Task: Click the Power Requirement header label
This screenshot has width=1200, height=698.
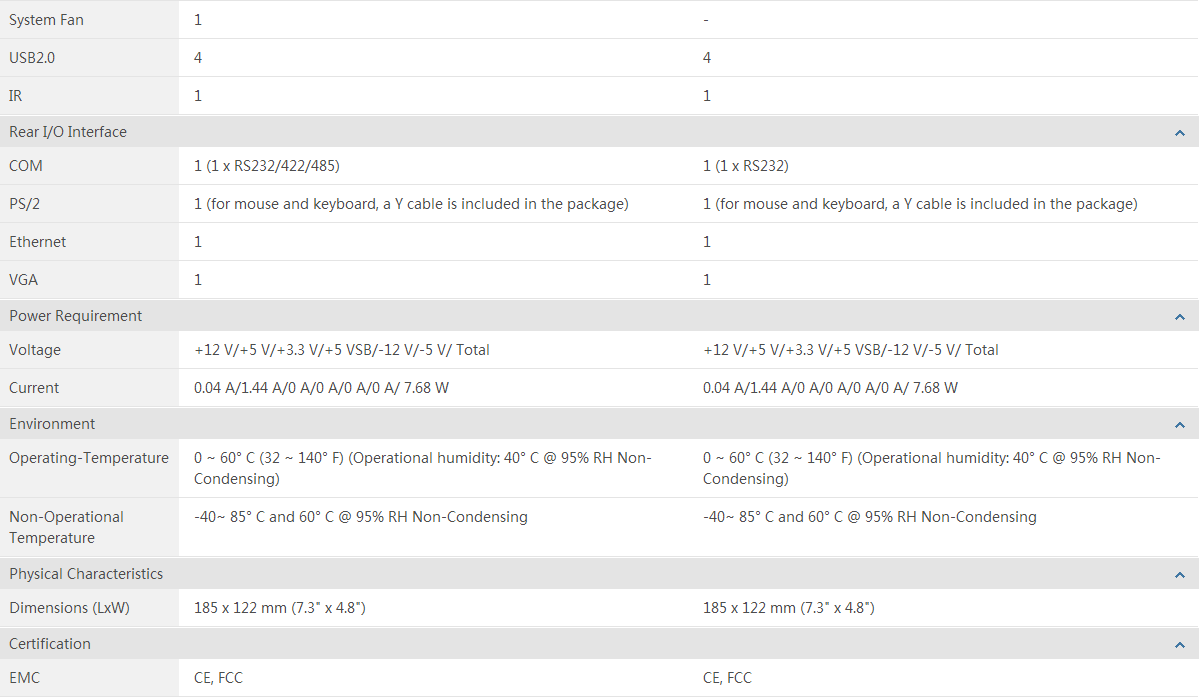Action: [x=76, y=316]
